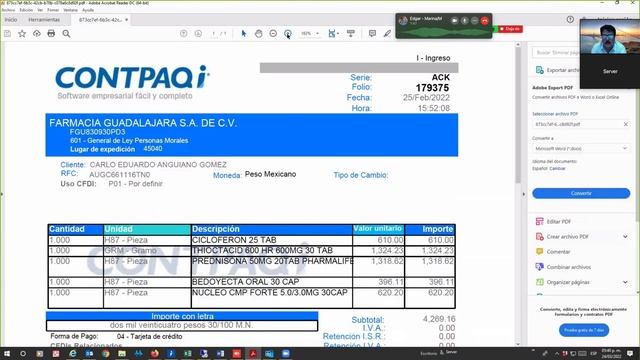
Task: Open the Firmar menu
Action: point(53,10)
